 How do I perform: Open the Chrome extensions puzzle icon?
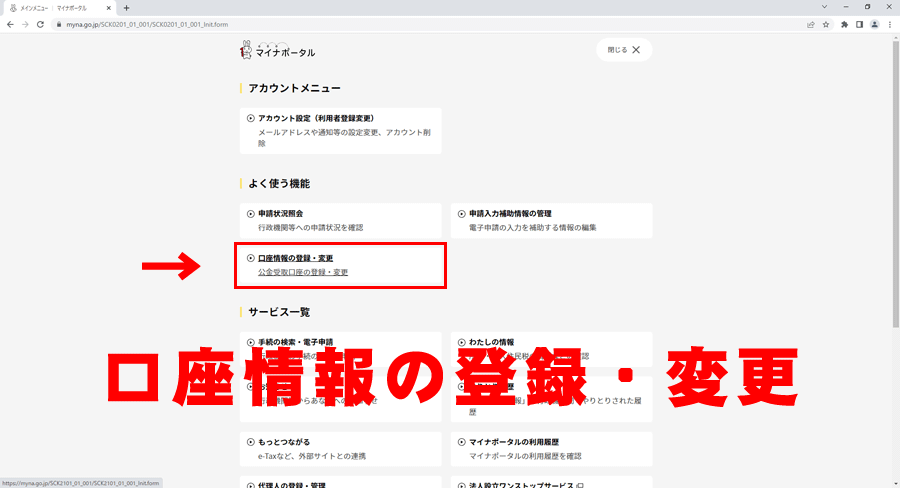click(x=844, y=25)
